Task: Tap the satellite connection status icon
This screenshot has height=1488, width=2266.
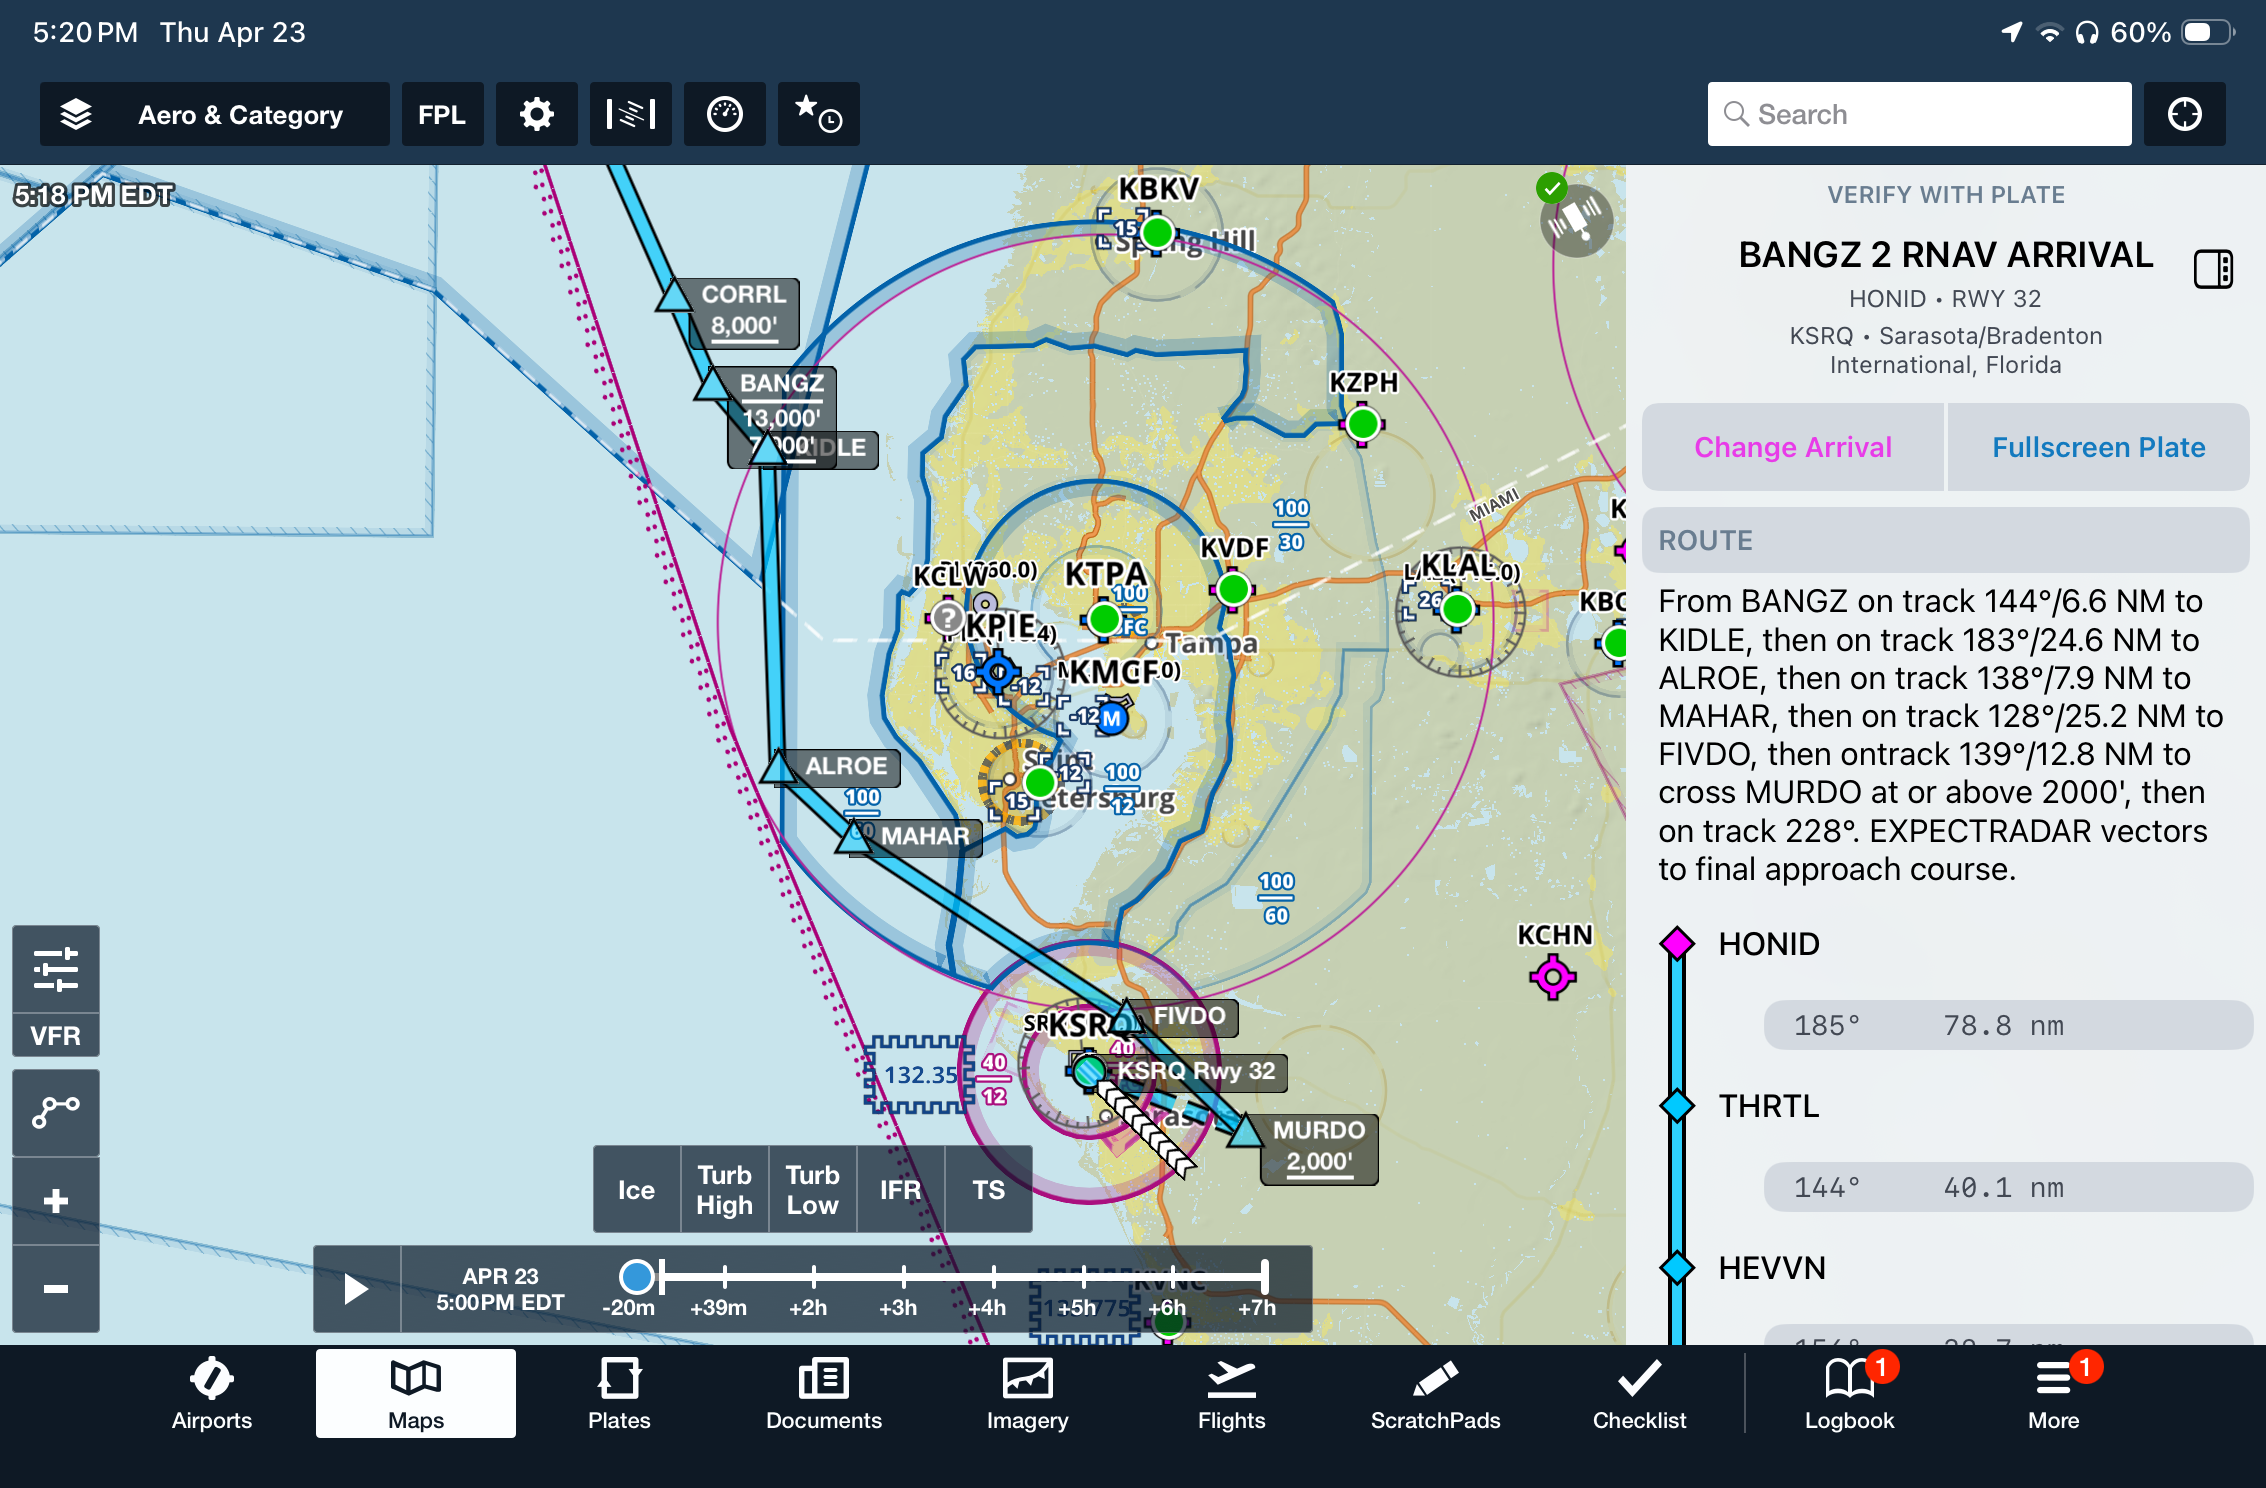Action: pos(1575,220)
